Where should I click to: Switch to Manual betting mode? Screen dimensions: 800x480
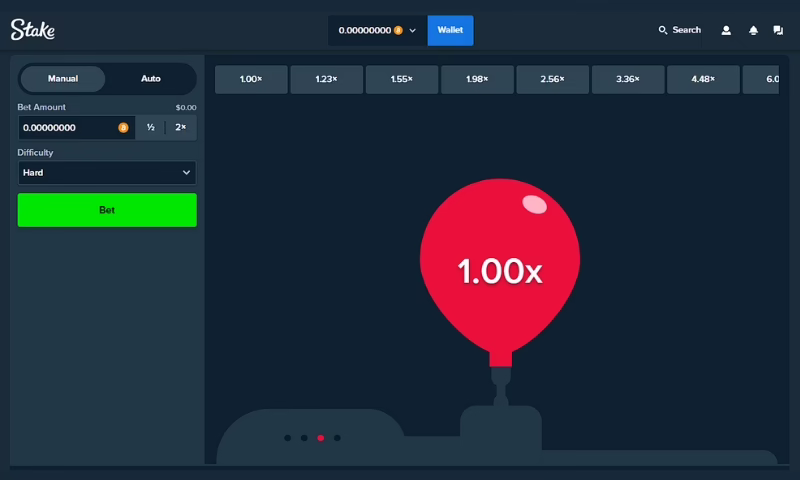(x=63, y=79)
